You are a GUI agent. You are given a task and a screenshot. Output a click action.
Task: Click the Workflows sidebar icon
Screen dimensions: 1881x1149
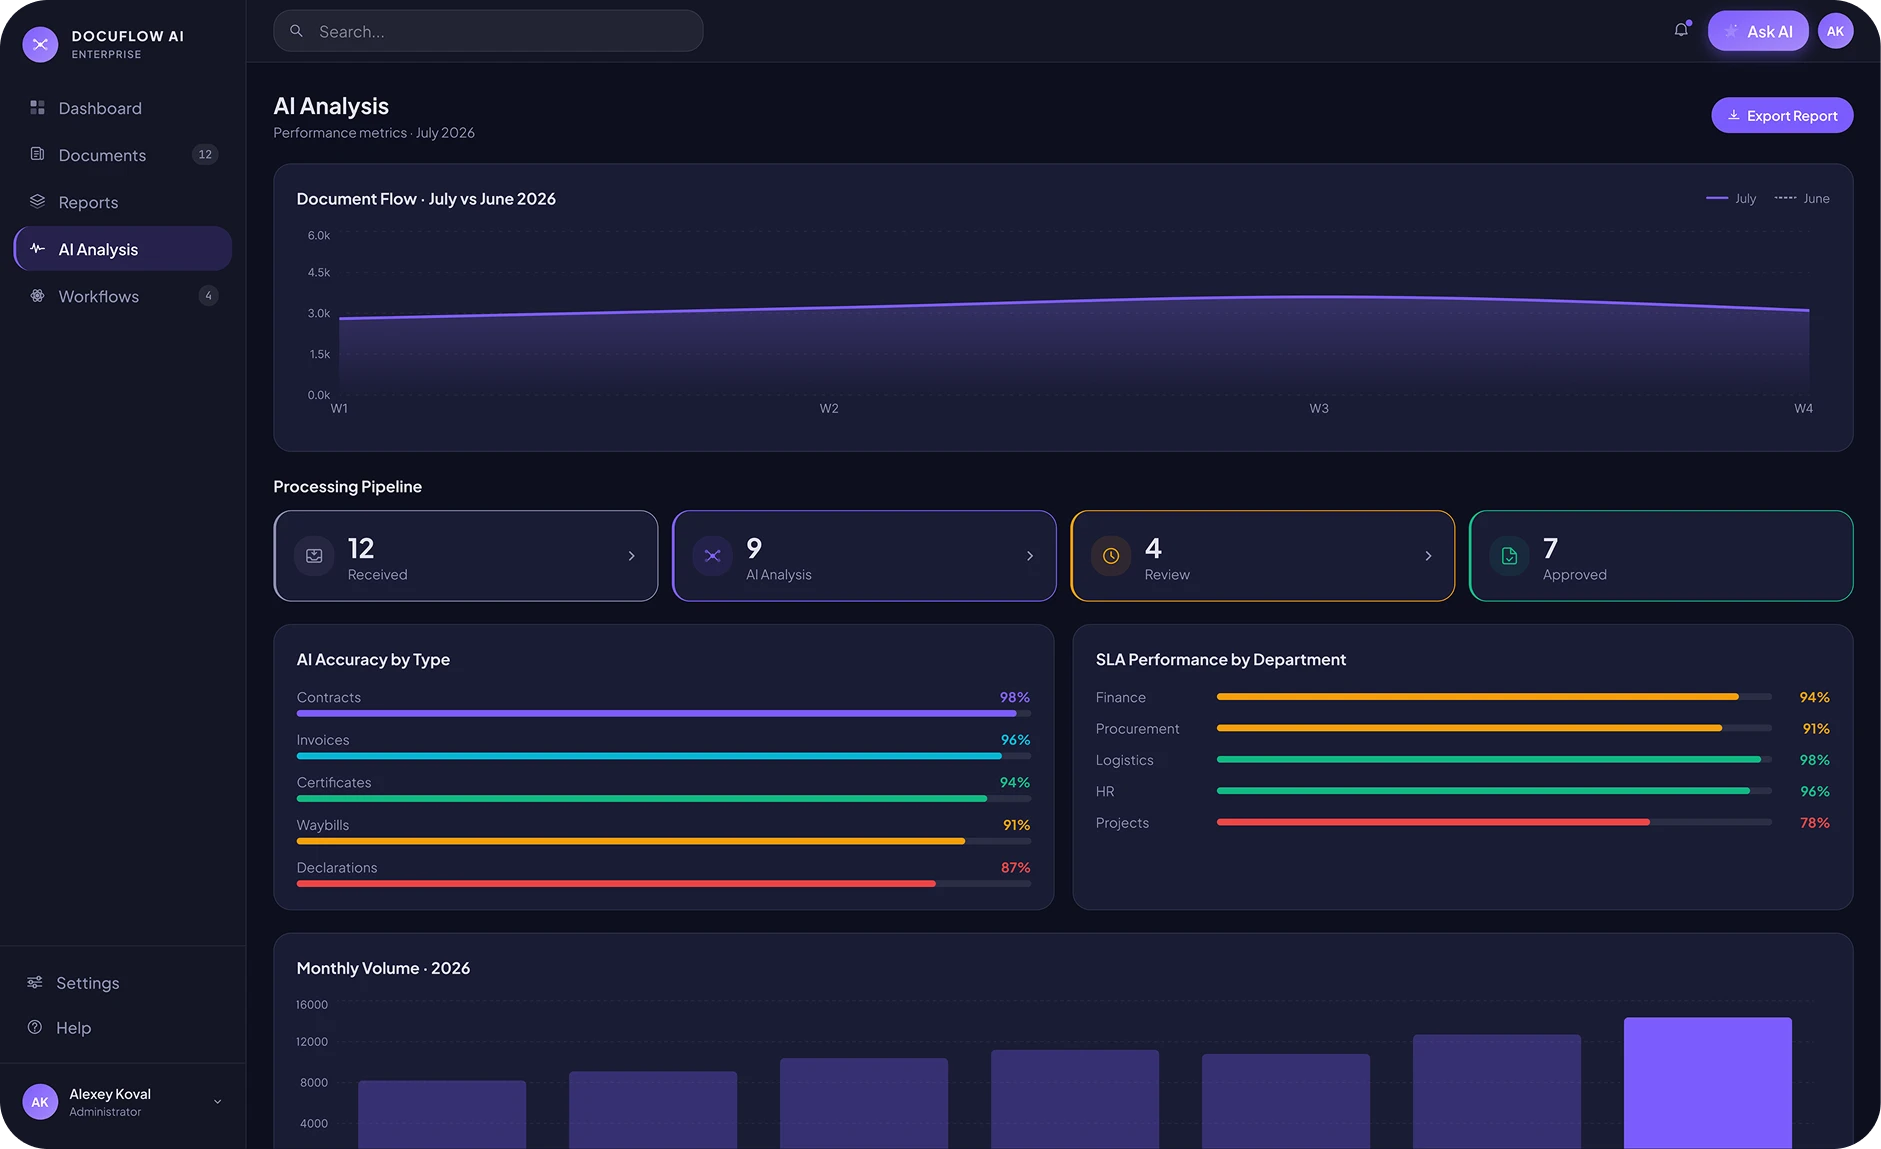pyautogui.click(x=37, y=295)
